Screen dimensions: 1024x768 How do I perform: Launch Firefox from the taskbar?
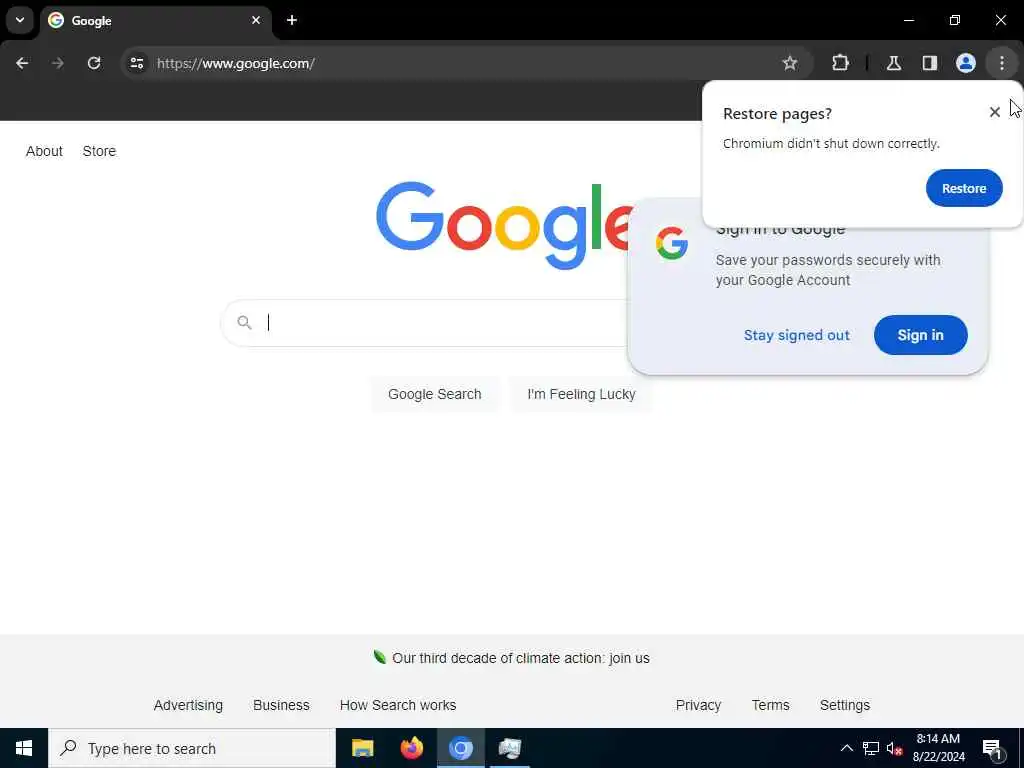[x=411, y=748]
